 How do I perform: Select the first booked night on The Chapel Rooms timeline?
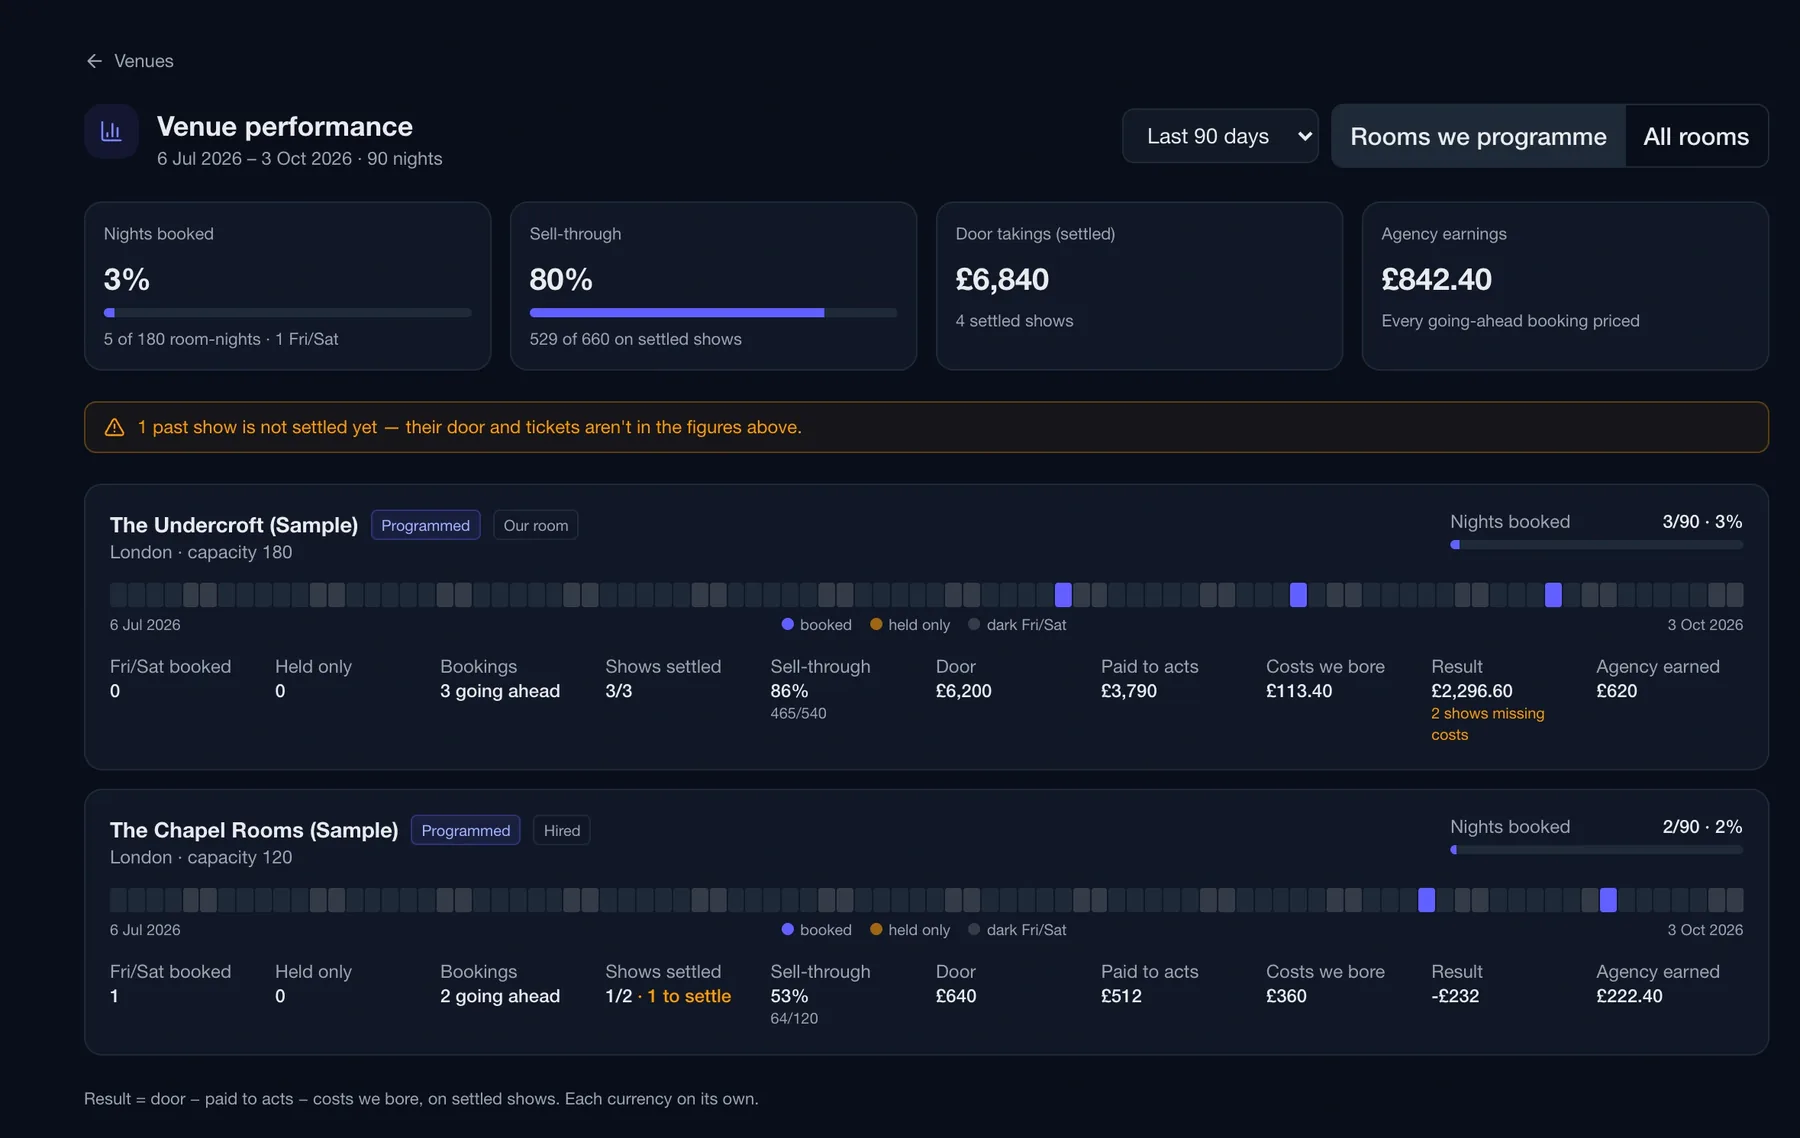click(x=1426, y=900)
